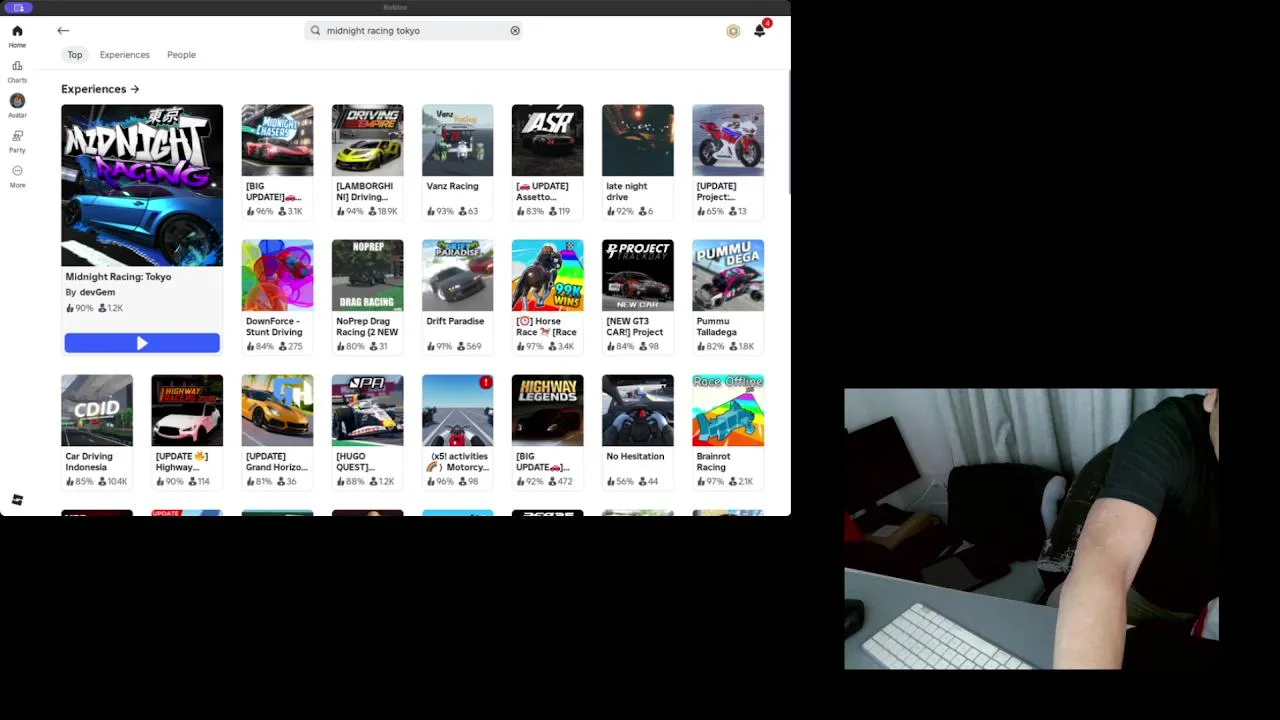
Task: Open the DownForce Stunt Driving thumbnail
Action: [x=277, y=275]
